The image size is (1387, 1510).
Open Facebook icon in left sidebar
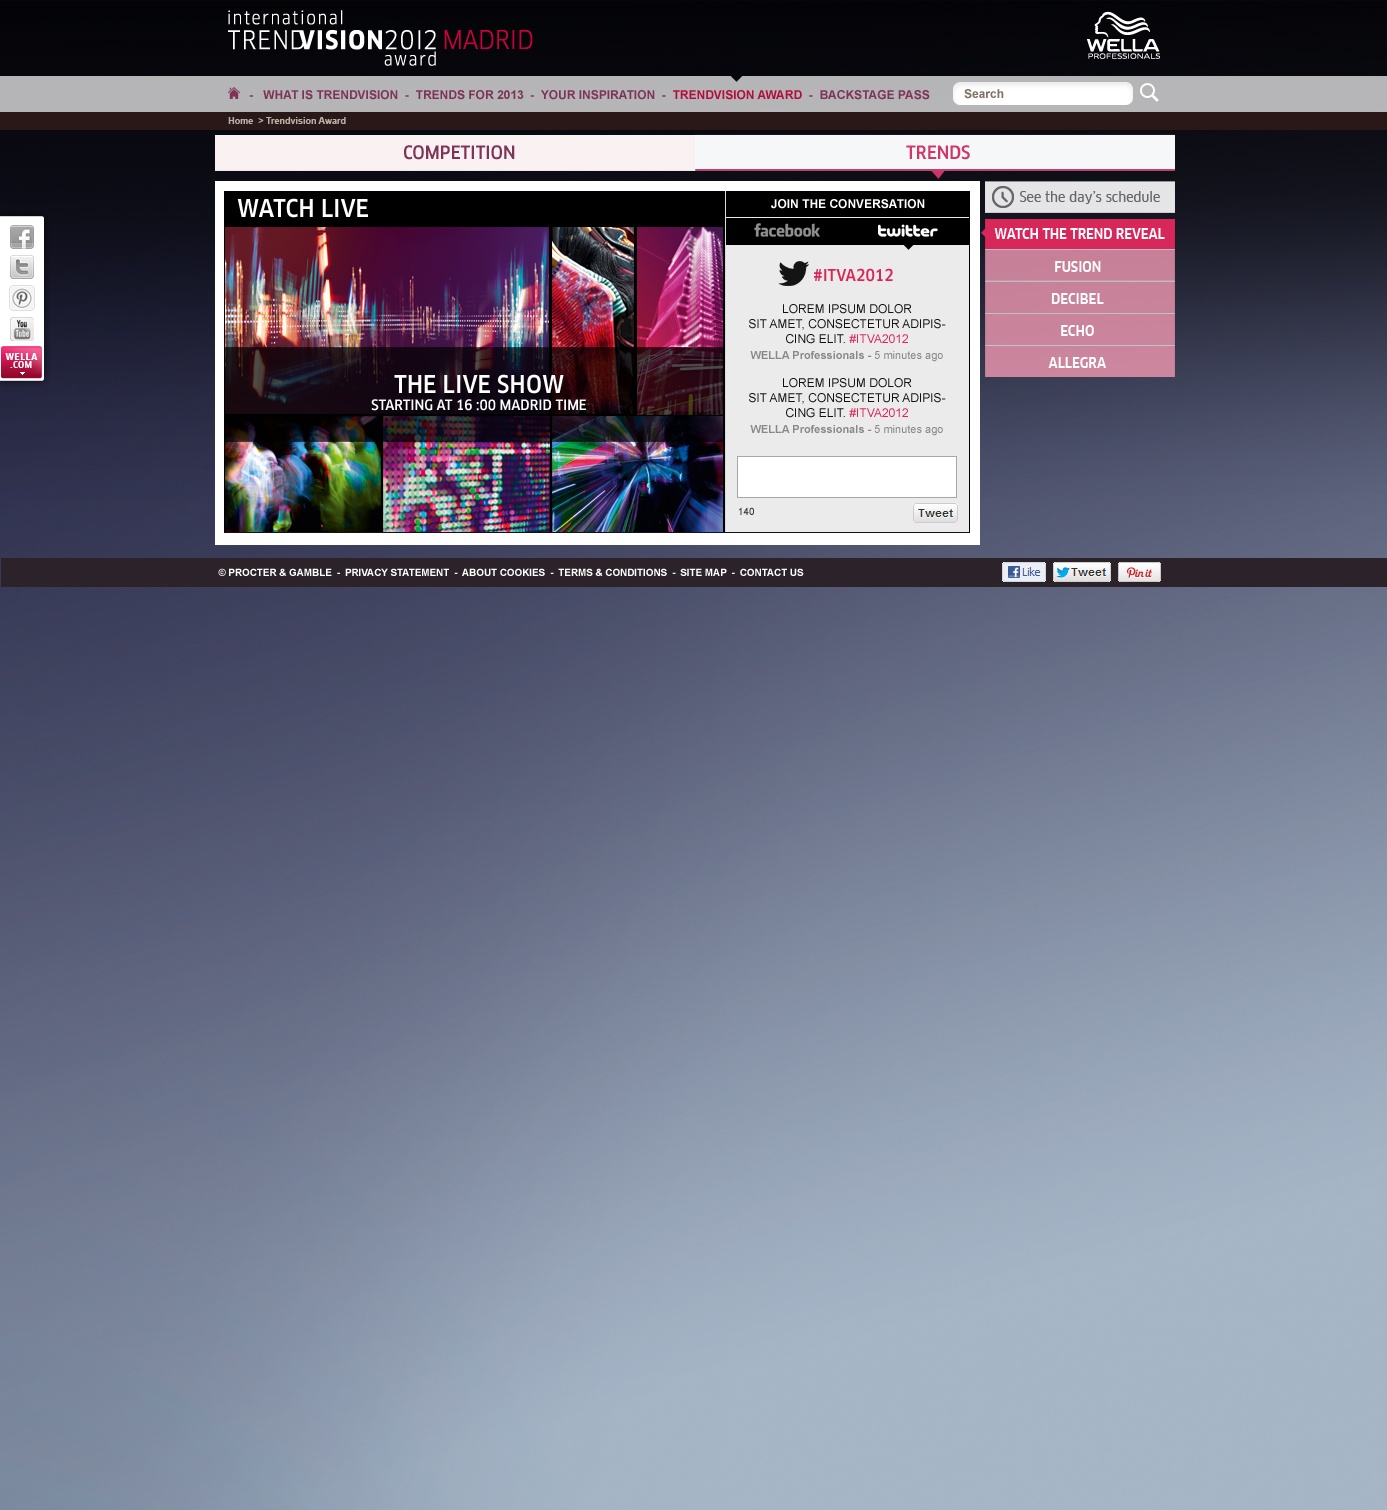(22, 237)
